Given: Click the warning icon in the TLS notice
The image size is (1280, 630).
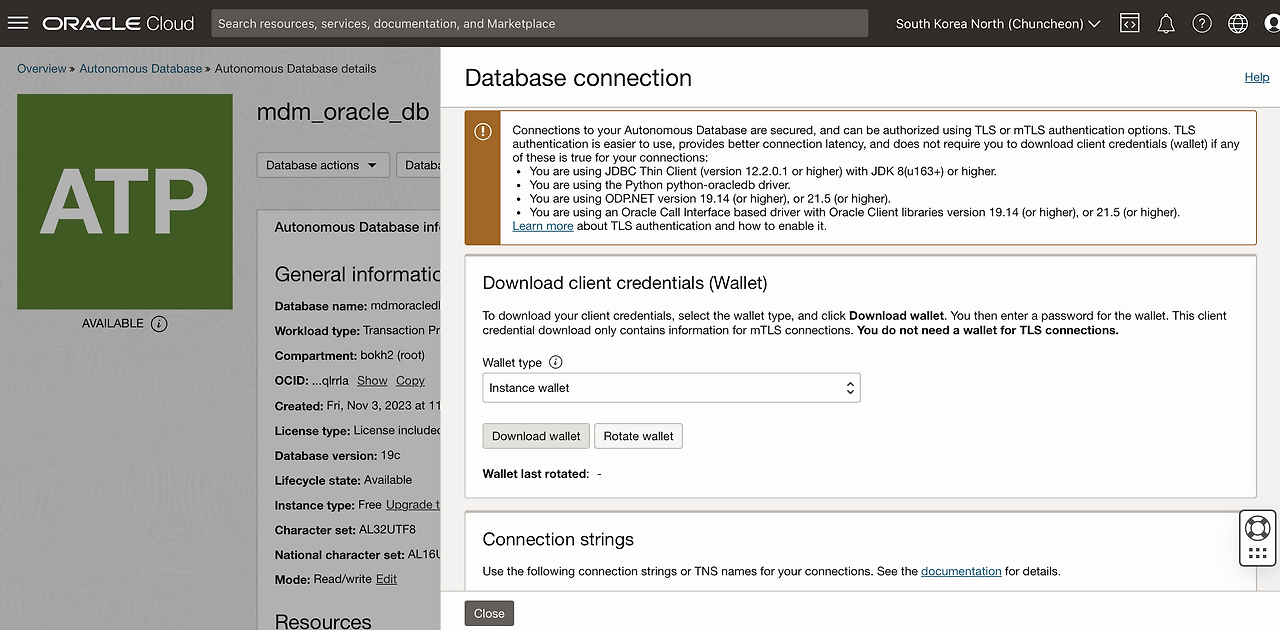Looking at the screenshot, I should click(483, 131).
